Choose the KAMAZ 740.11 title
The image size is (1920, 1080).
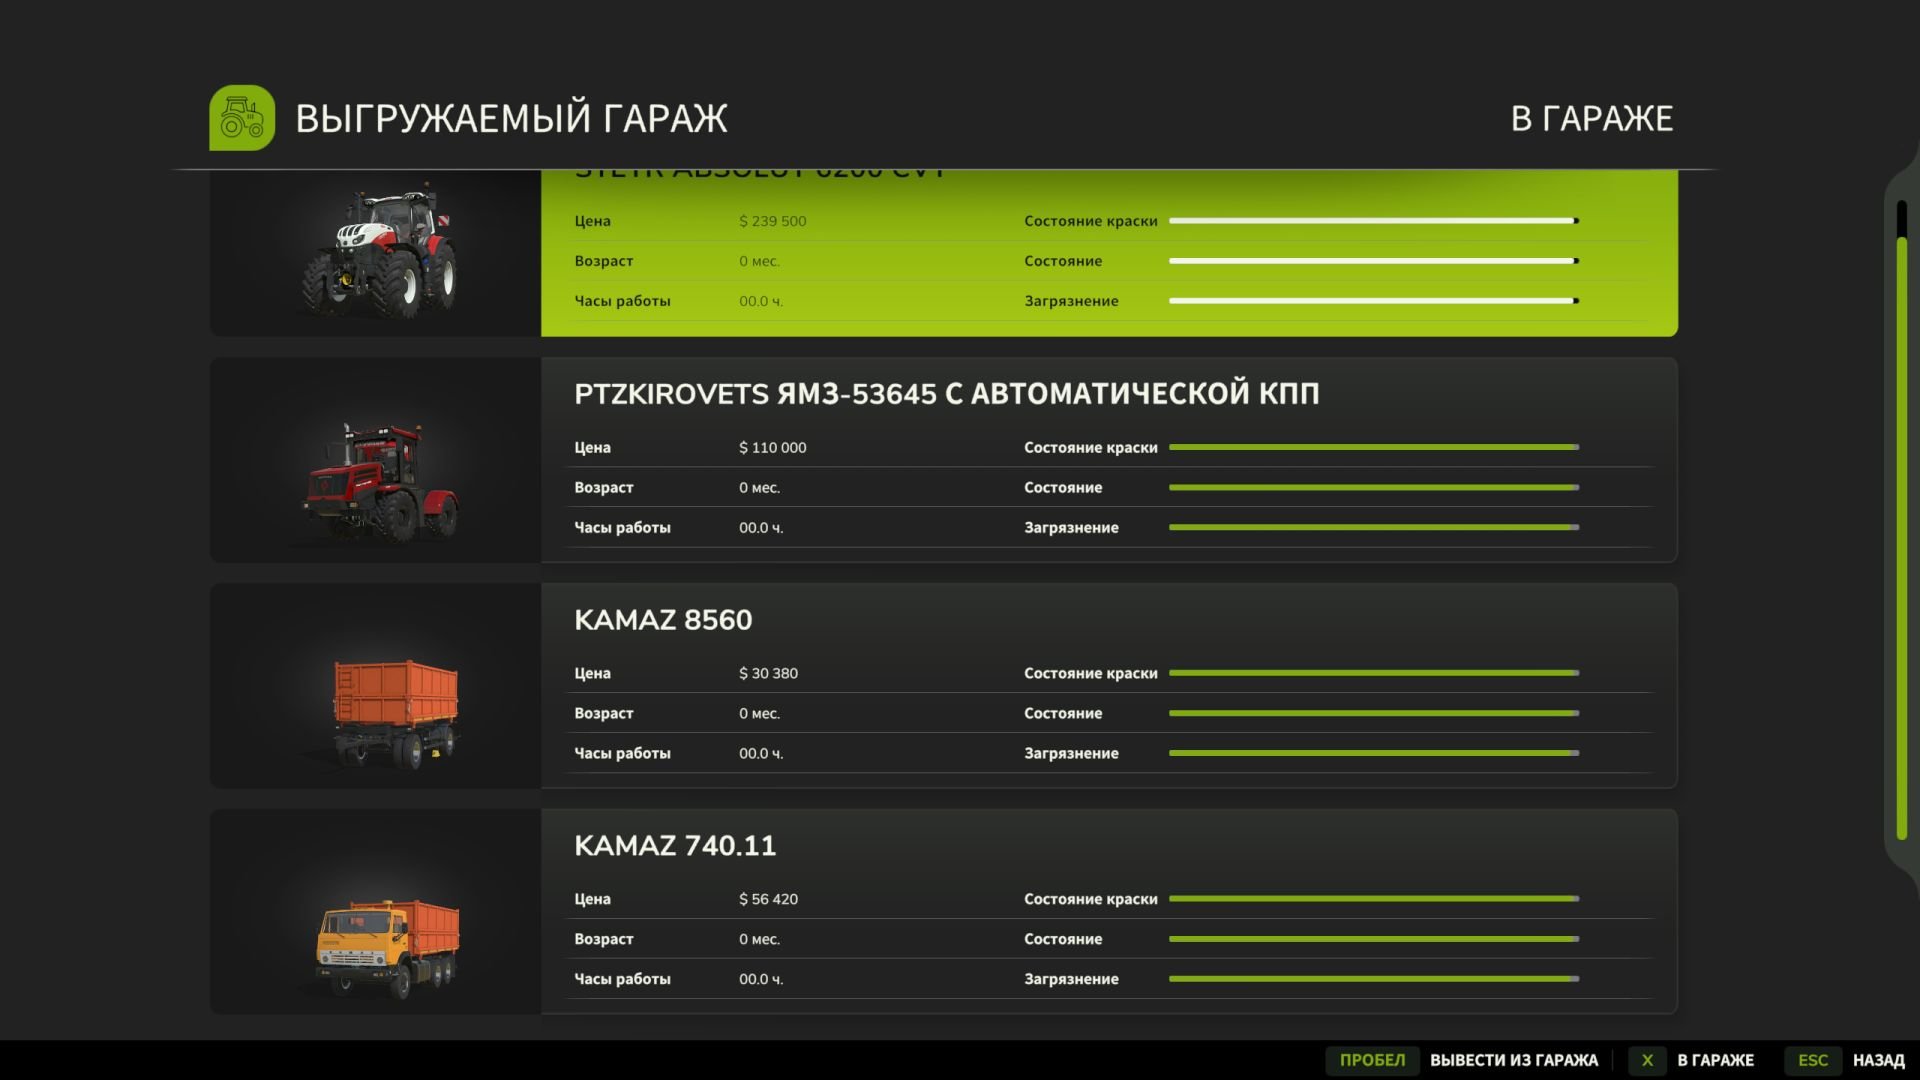(675, 846)
